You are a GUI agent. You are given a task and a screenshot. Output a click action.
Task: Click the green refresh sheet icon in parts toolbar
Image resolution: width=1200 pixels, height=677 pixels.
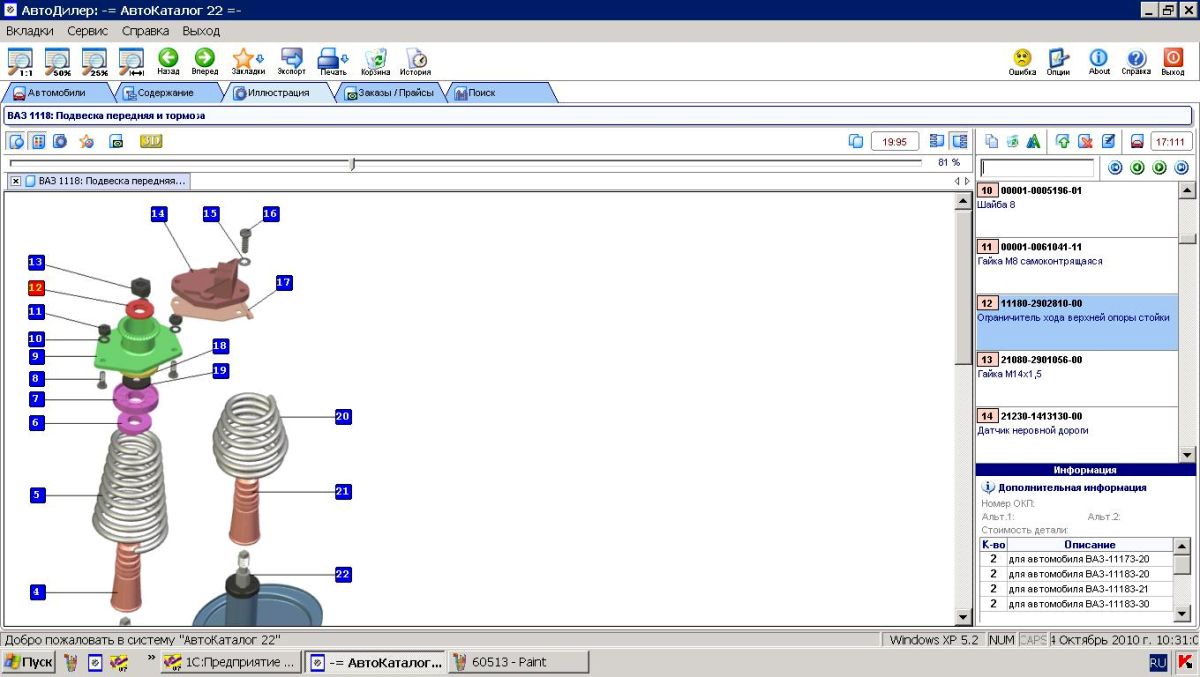pyautogui.click(x=1012, y=141)
